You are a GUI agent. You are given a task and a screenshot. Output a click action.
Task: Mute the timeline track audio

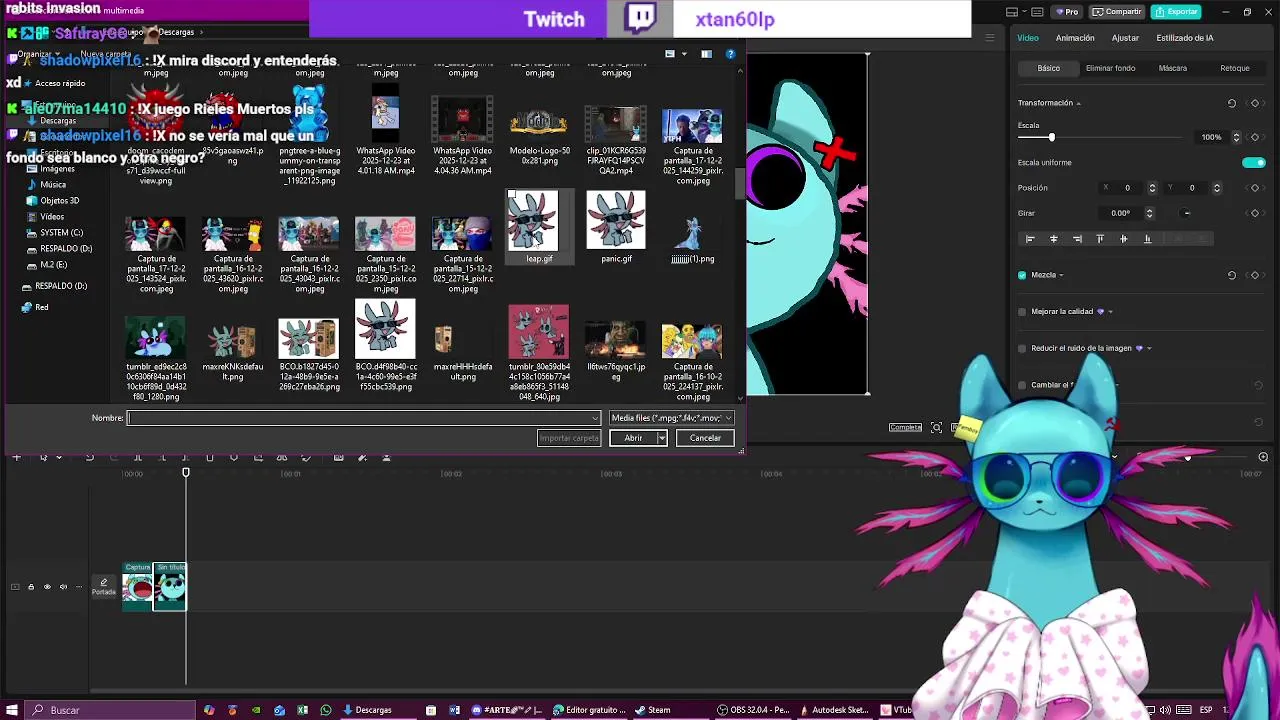click(63, 587)
